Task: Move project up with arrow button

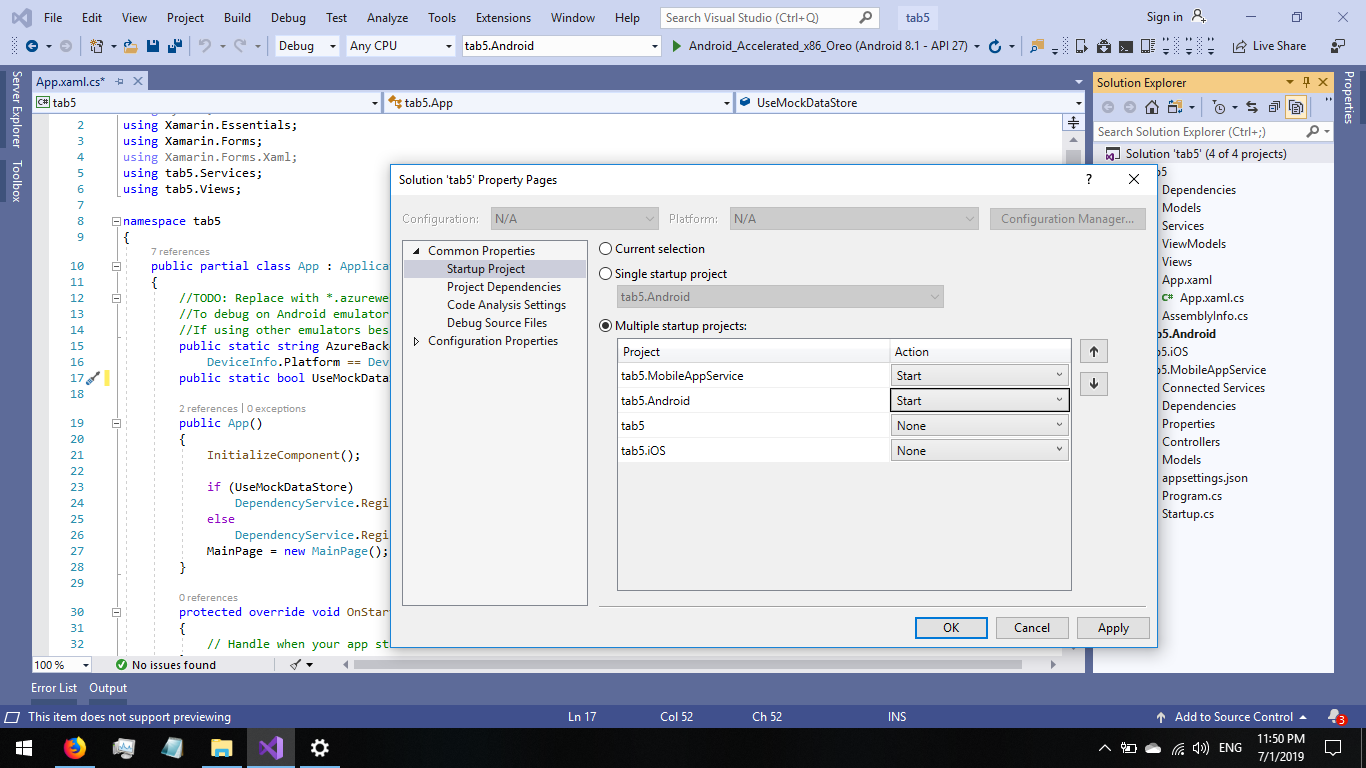Action: pyautogui.click(x=1093, y=352)
